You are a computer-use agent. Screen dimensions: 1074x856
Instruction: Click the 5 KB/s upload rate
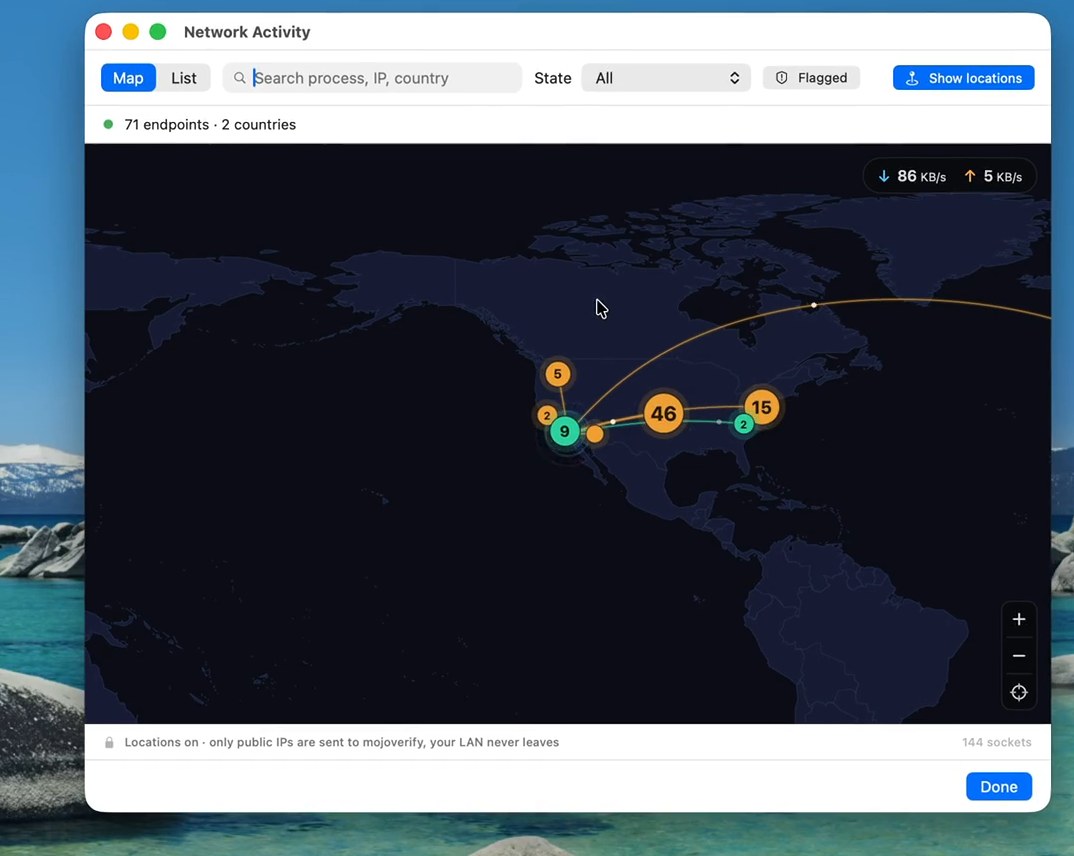1003,177
